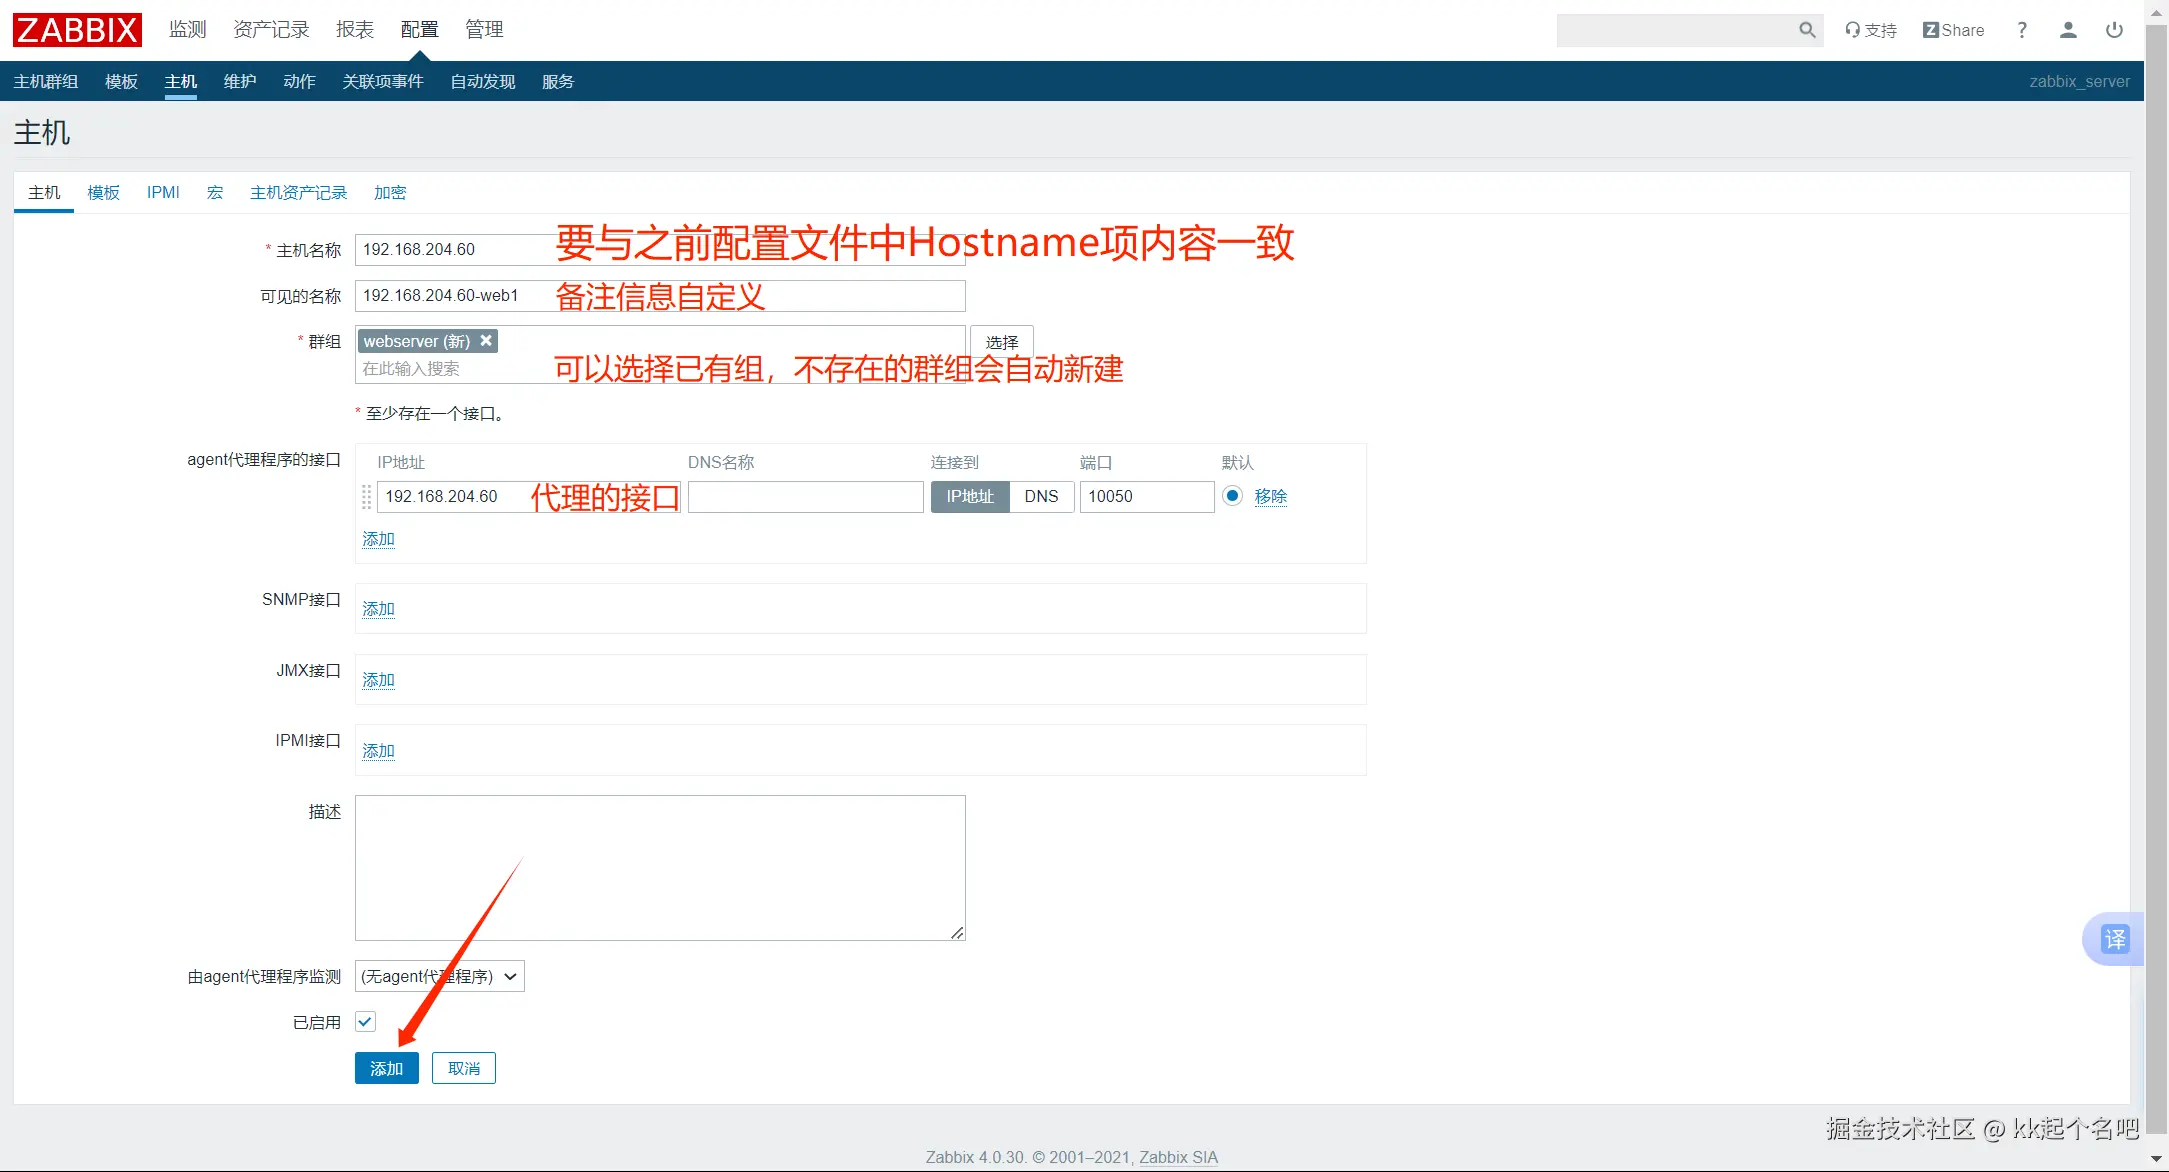Screen dimensions: 2169x1172
Task: Open the 配置 top menu
Action: tap(419, 30)
